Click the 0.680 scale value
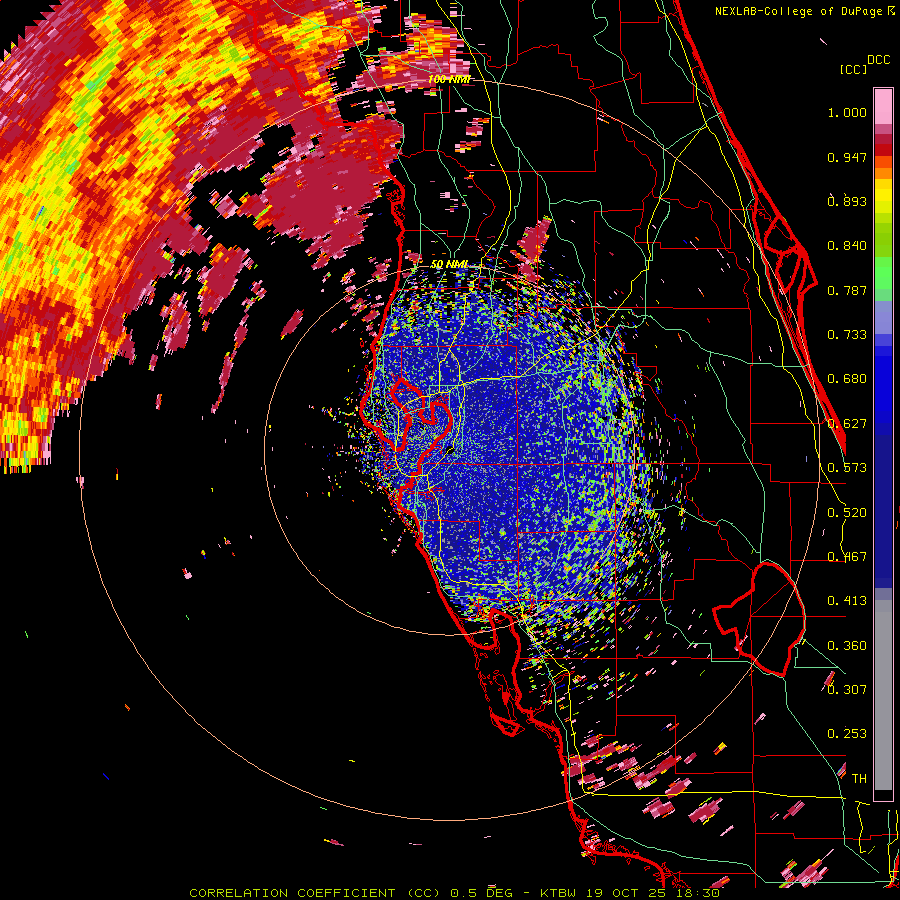 click(847, 379)
